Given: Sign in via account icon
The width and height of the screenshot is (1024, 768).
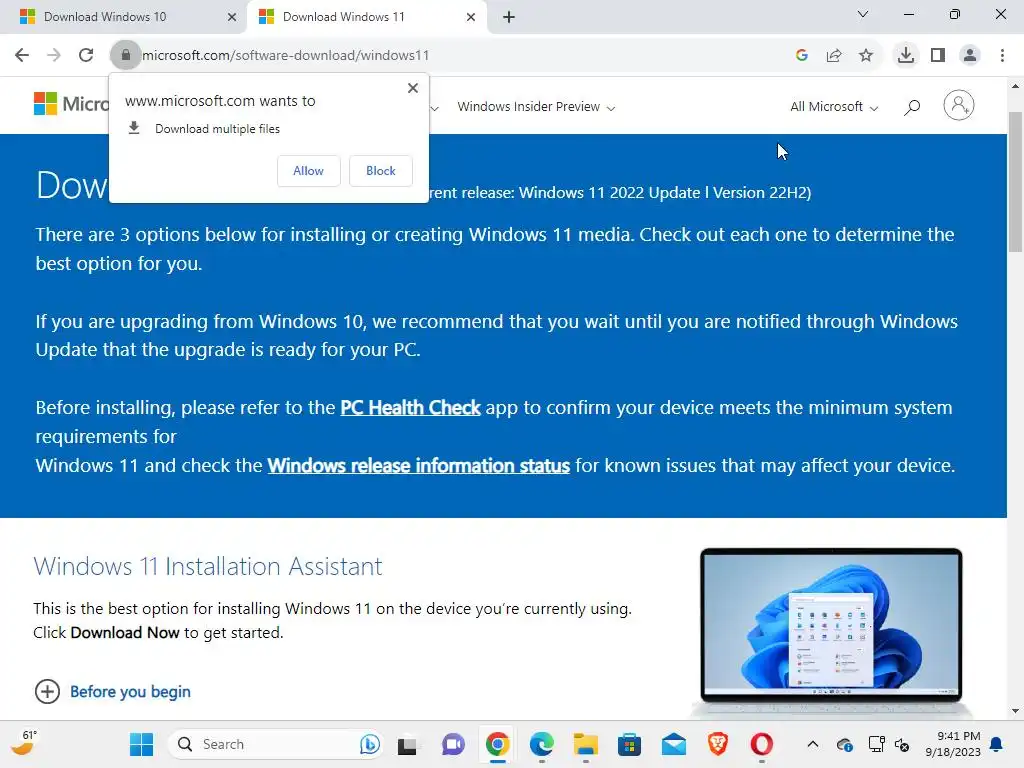Looking at the screenshot, I should pos(959,105).
